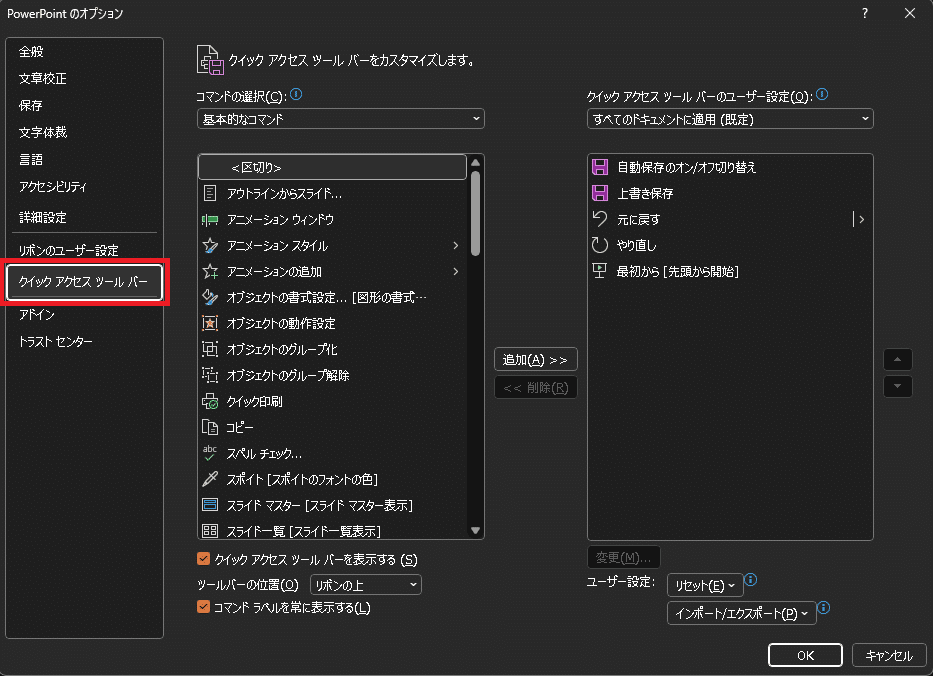Select the アニメーションの追加 star icon
The image size is (933, 676).
209,271
